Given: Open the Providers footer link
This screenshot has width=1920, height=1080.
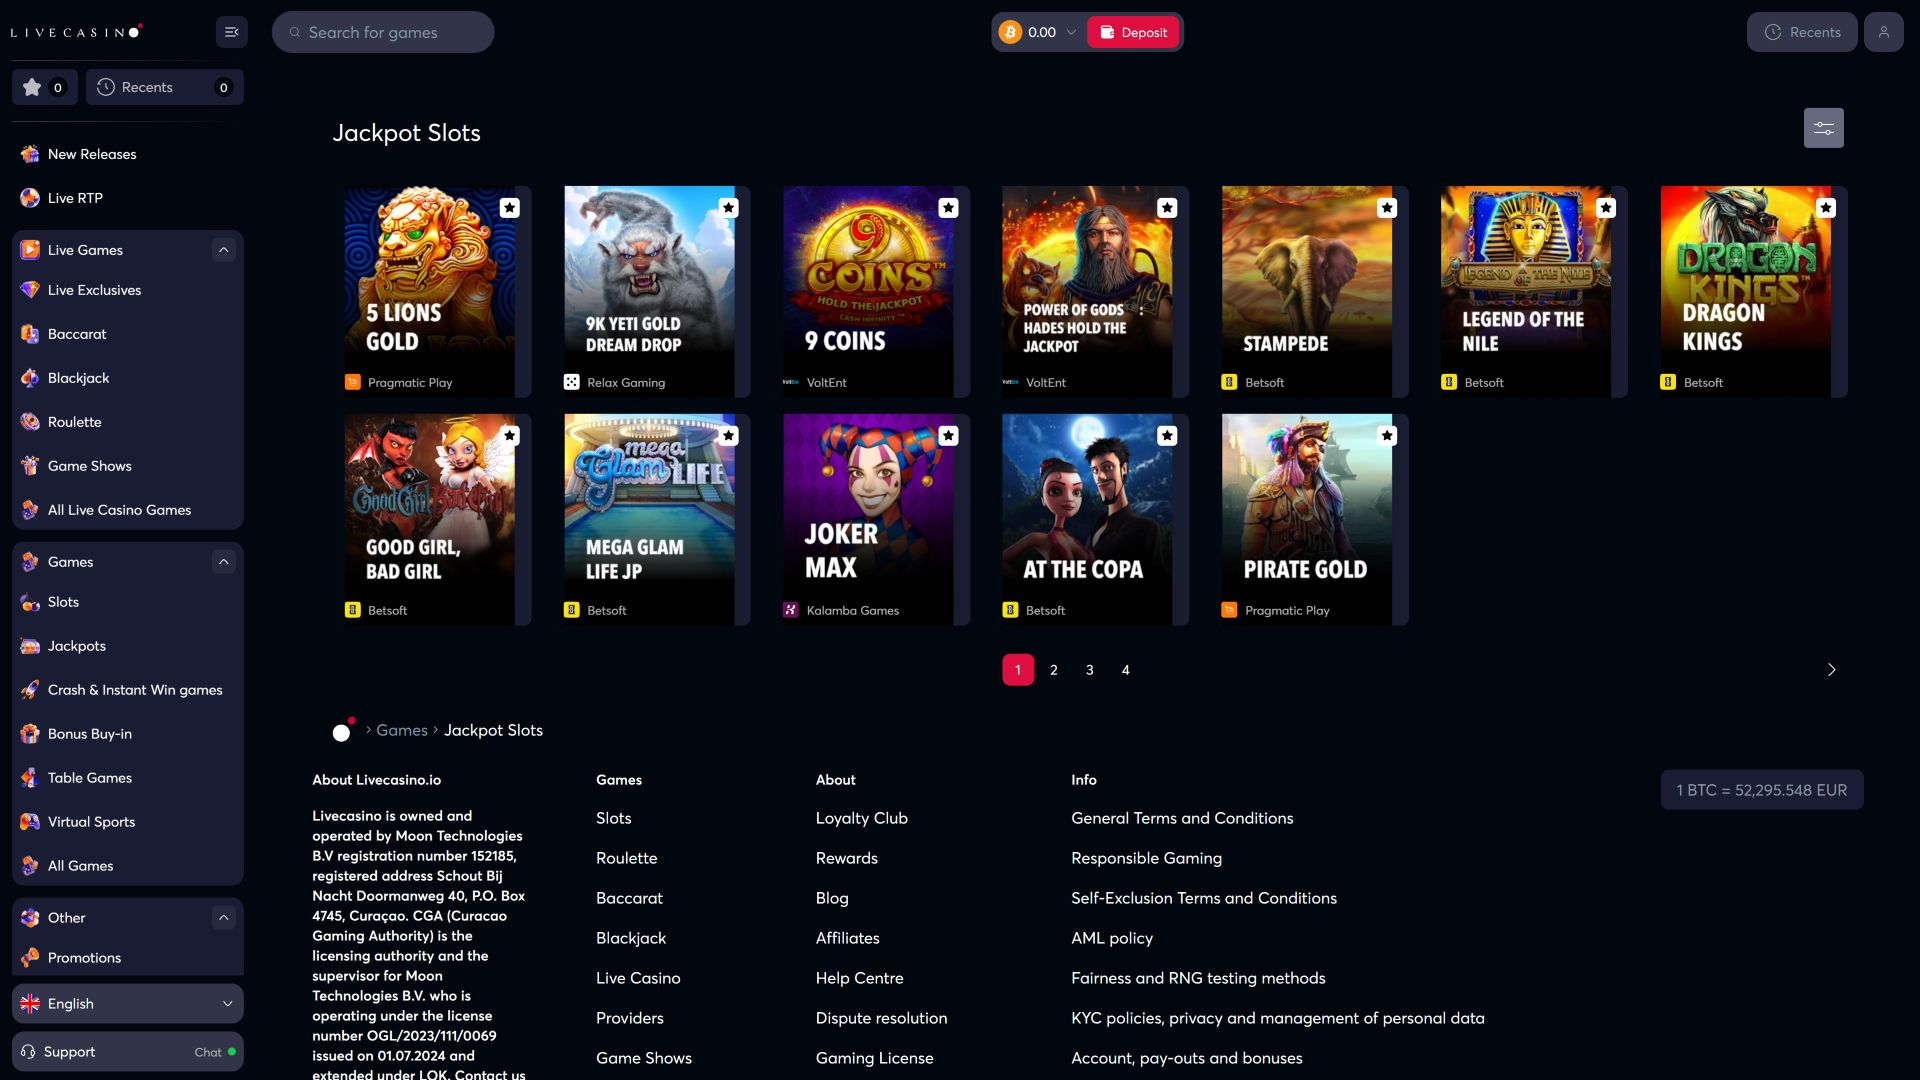Looking at the screenshot, I should (x=630, y=1018).
